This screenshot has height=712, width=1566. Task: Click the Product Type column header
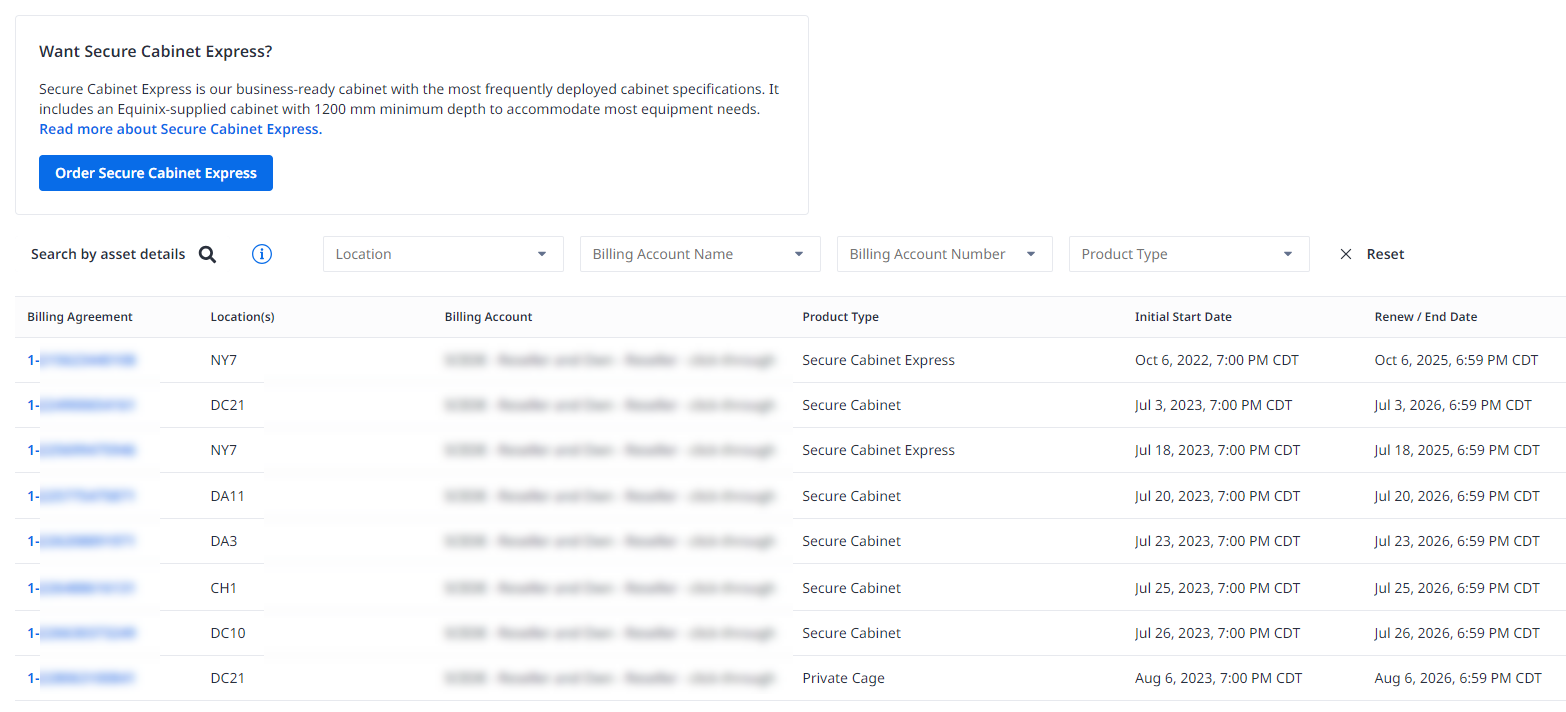click(841, 317)
